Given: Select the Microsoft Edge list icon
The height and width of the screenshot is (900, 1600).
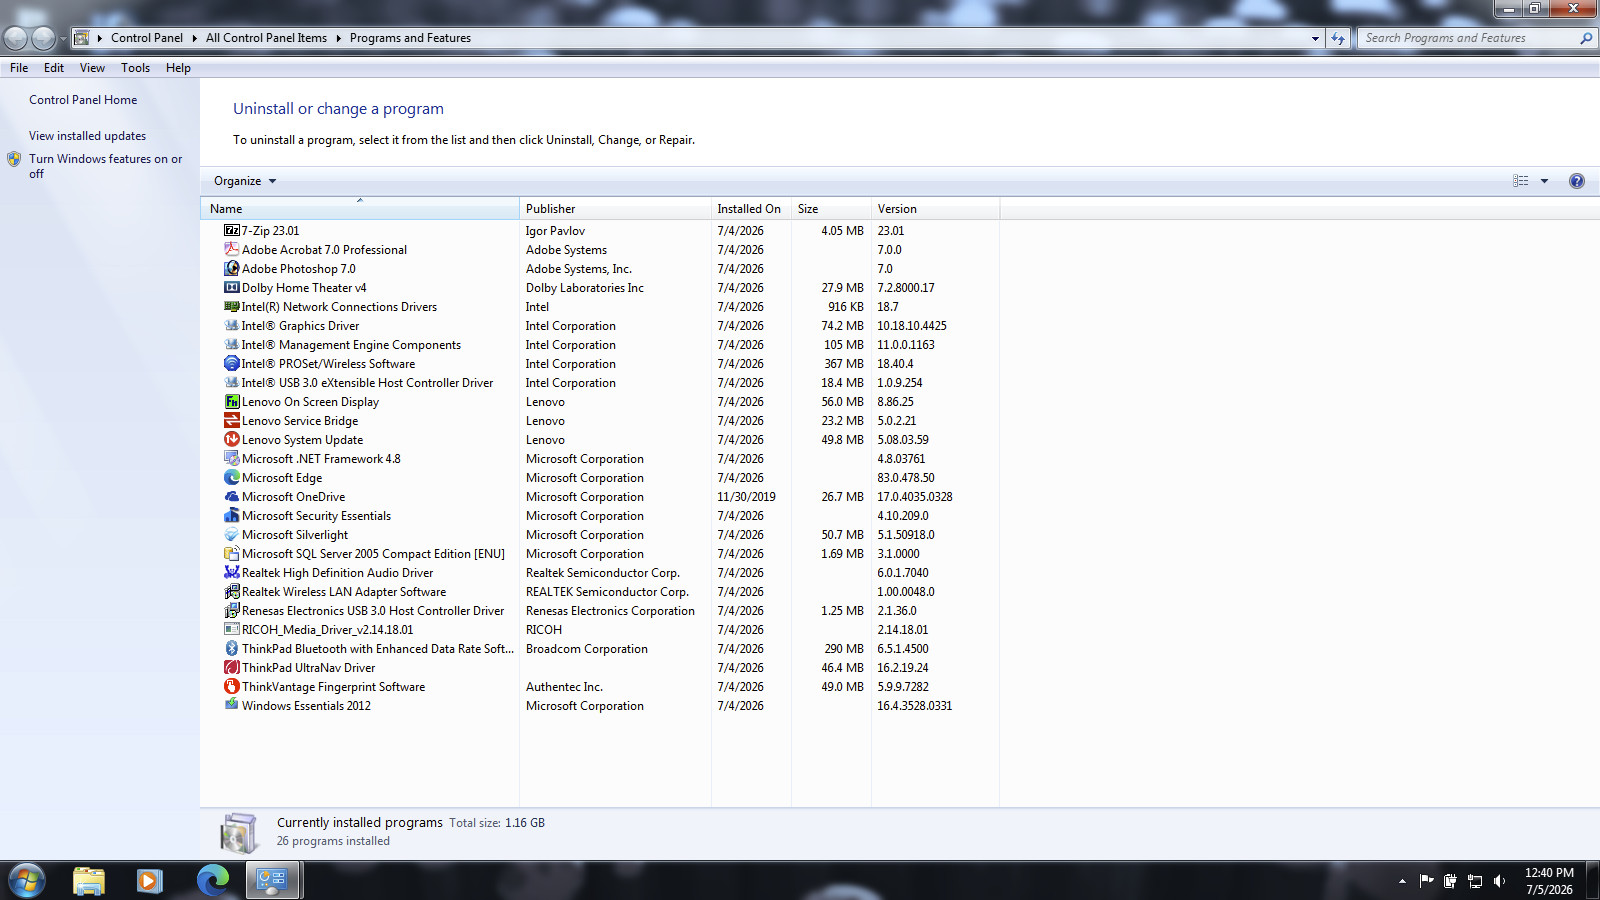Looking at the screenshot, I should tap(232, 477).
